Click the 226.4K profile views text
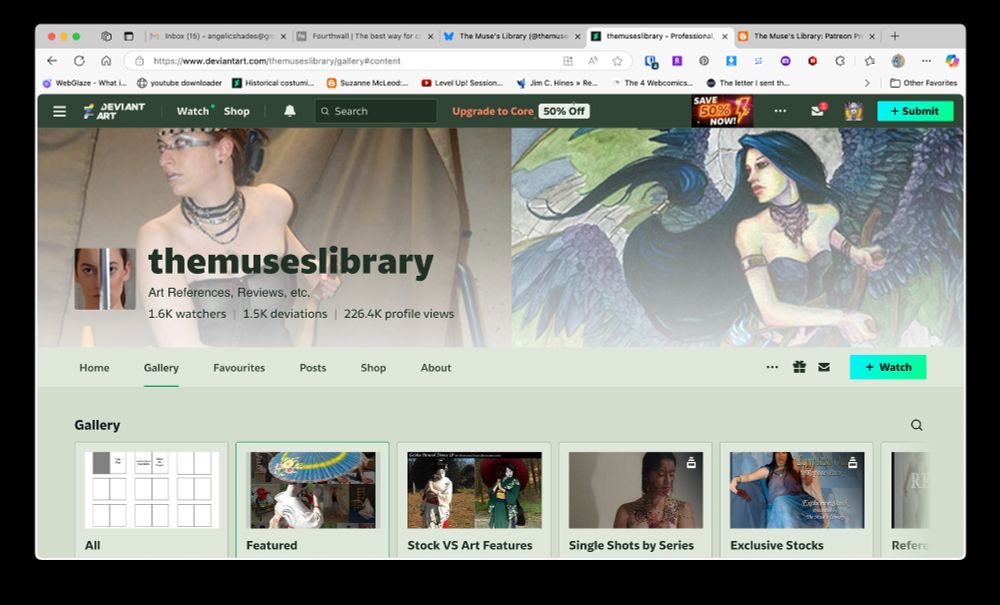Image resolution: width=1000 pixels, height=605 pixels. (399, 314)
